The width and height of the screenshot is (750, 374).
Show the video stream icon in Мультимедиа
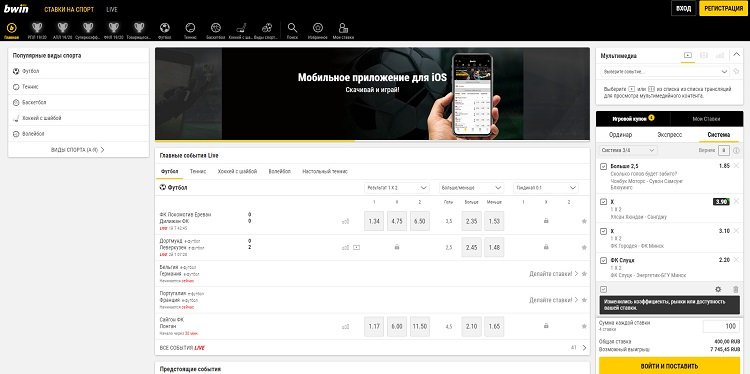click(687, 55)
